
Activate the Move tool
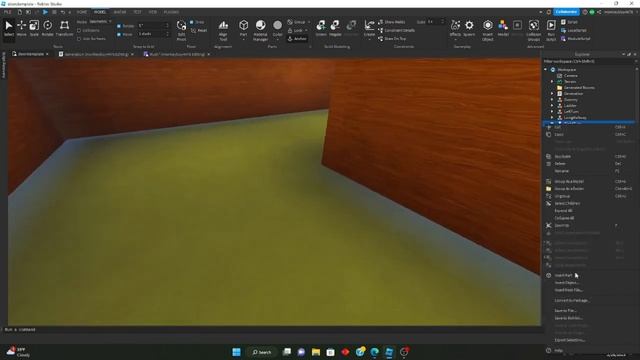22,29
